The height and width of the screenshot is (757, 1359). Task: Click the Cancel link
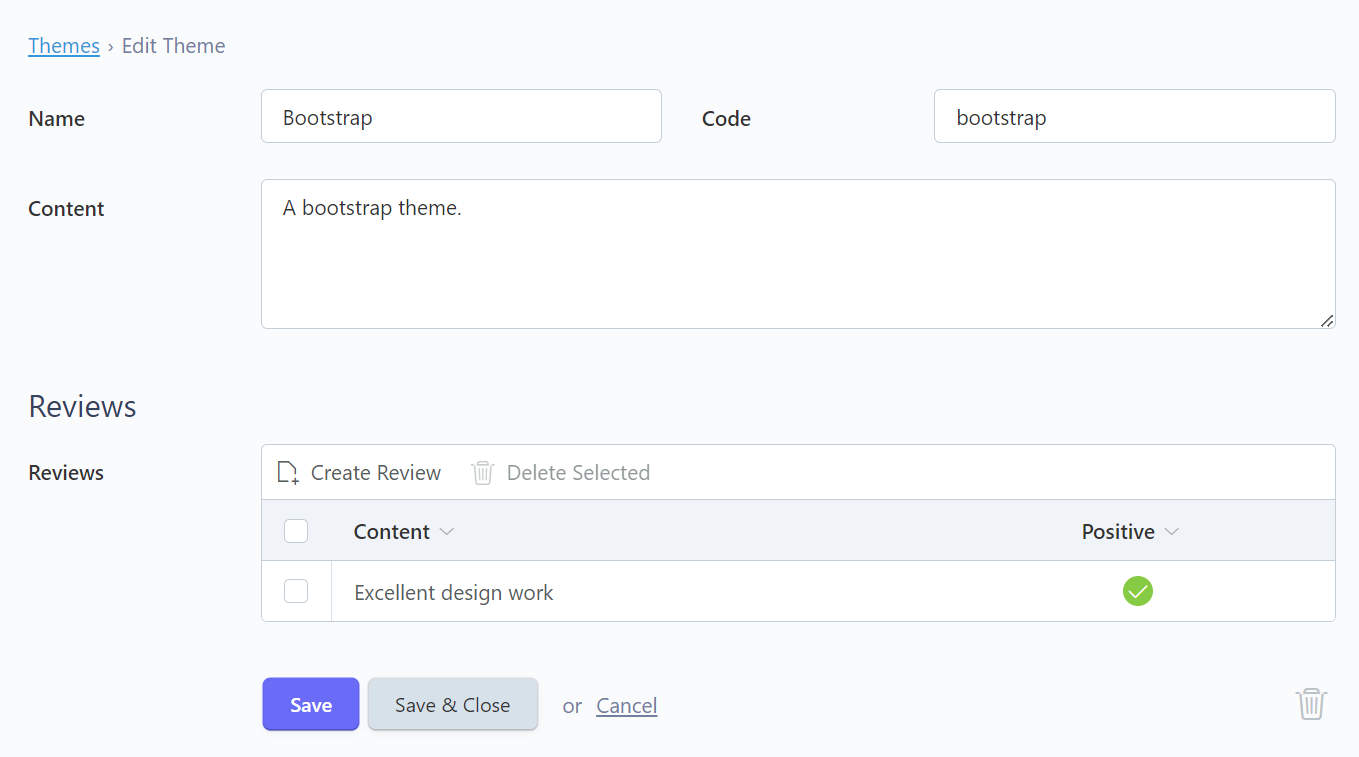[627, 706]
